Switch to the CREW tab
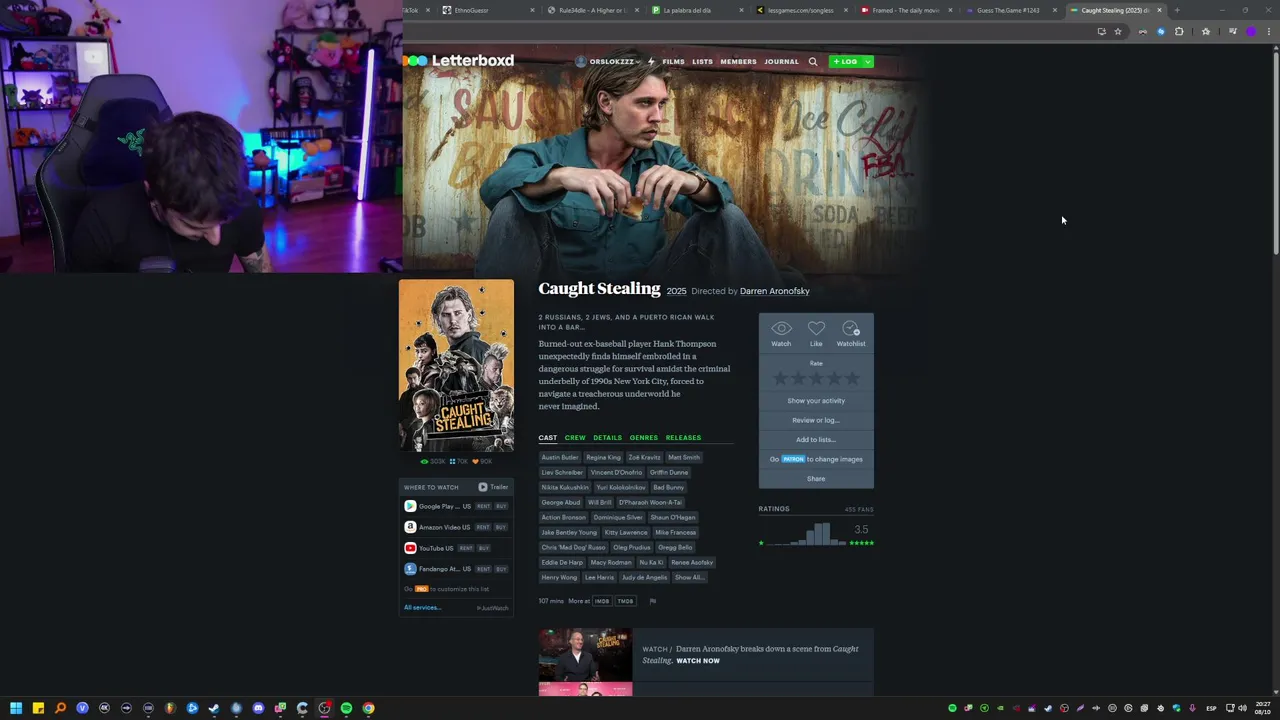 (575, 437)
